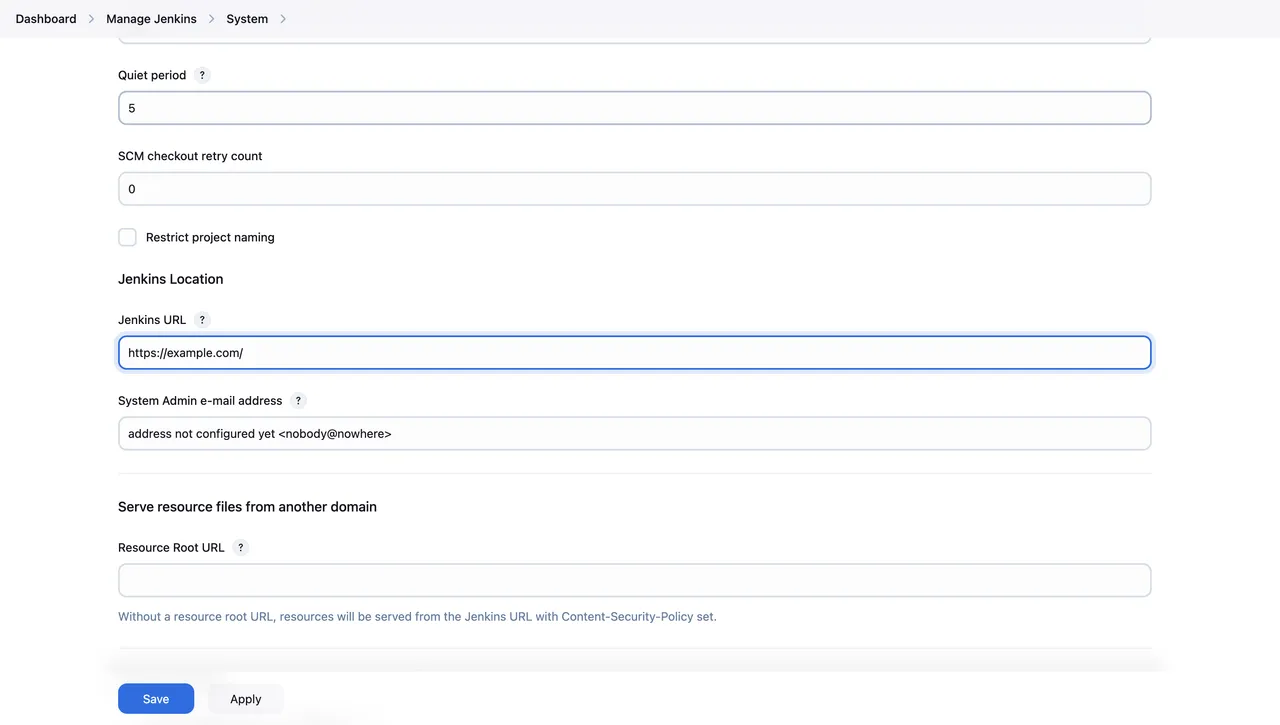
Task: Open the Jenkins URL help icon
Action: click(x=202, y=320)
